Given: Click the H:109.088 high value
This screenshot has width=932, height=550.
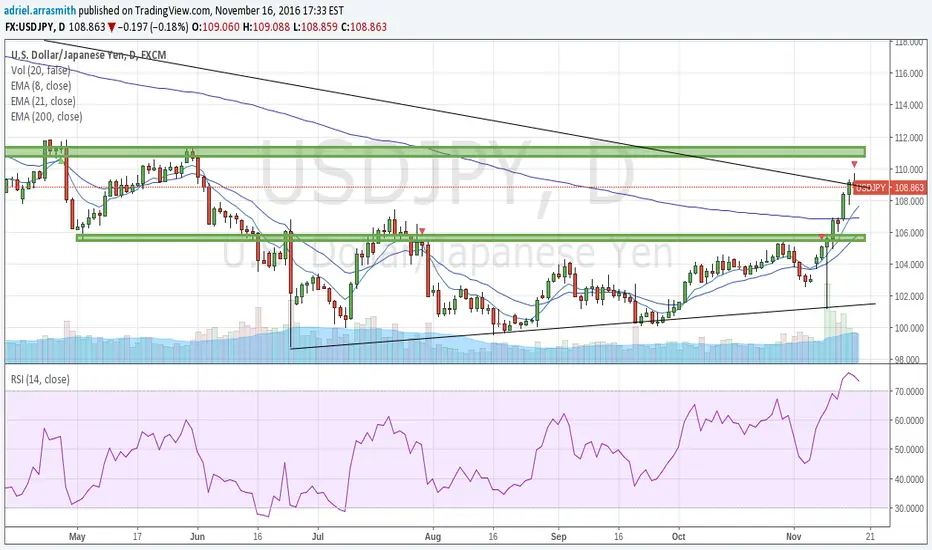Looking at the screenshot, I should click(x=267, y=27).
